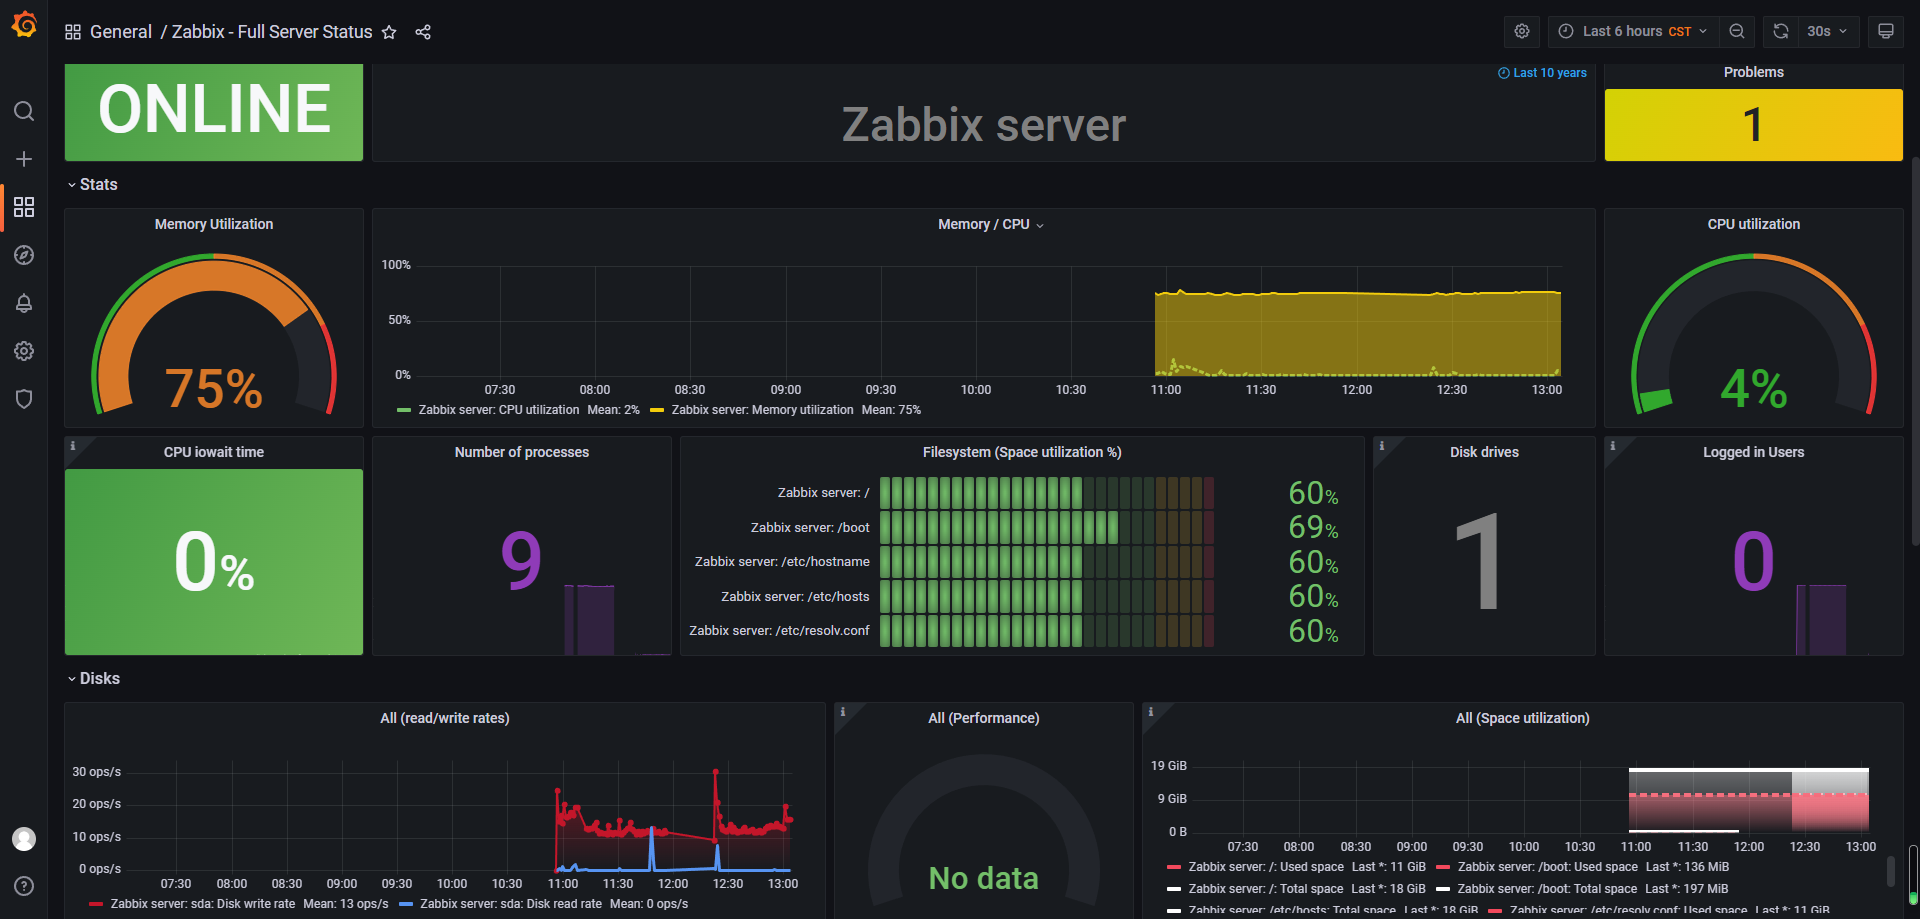Star this dashboard as favorite
The width and height of the screenshot is (1920, 919).
pyautogui.click(x=389, y=32)
